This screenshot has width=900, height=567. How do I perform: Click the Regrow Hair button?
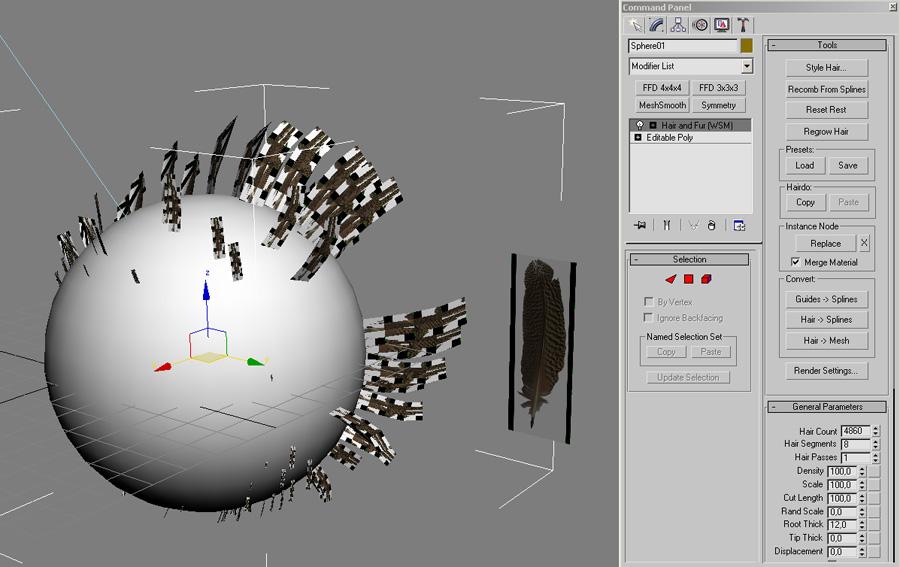point(826,131)
